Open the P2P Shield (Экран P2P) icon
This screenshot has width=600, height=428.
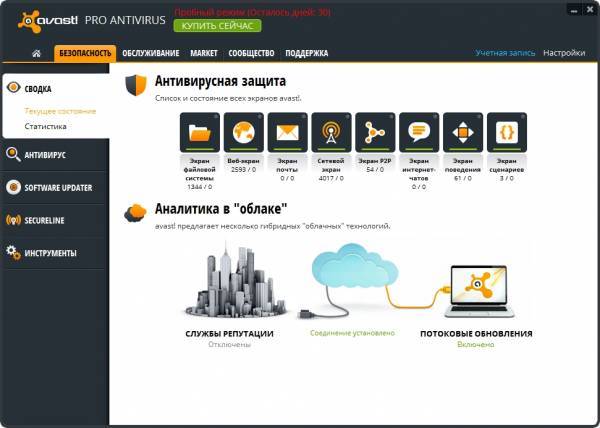tap(375, 132)
